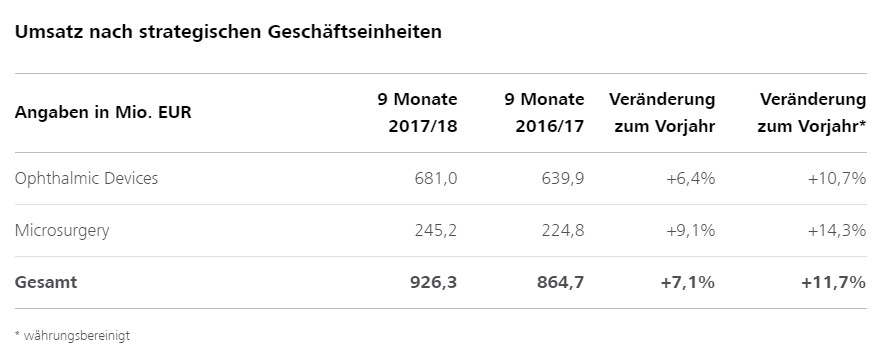Click the +14,3% cell
Image resolution: width=890 pixels, height=364 pixels.
(838, 231)
